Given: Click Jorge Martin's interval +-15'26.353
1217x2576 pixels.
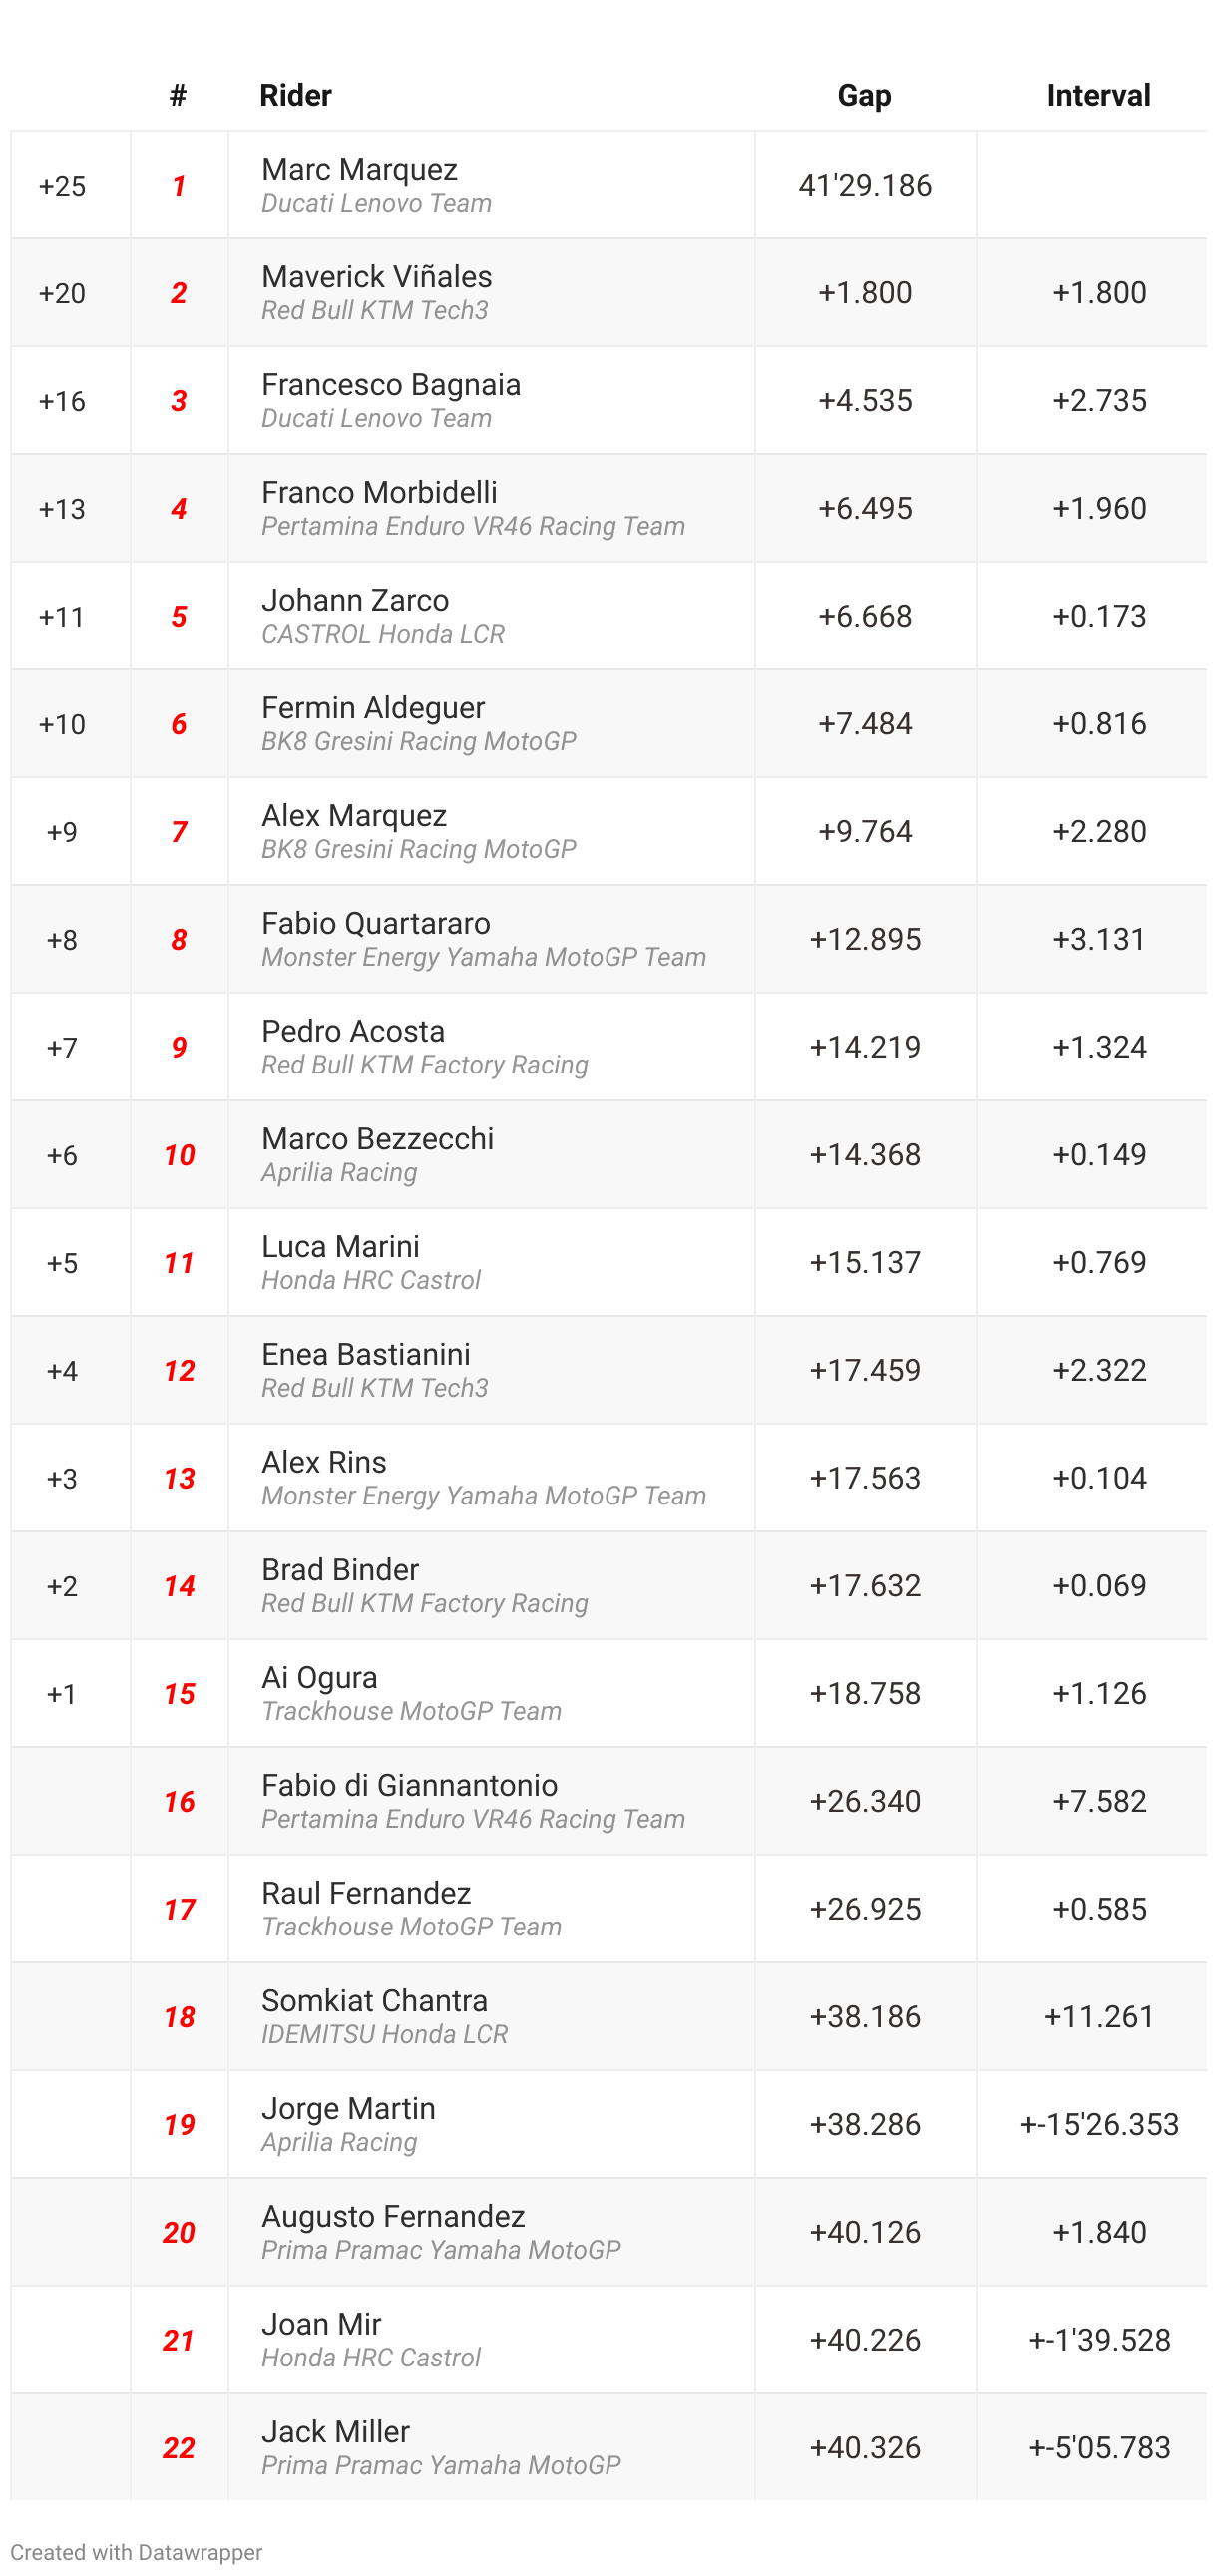Looking at the screenshot, I should [1099, 2124].
